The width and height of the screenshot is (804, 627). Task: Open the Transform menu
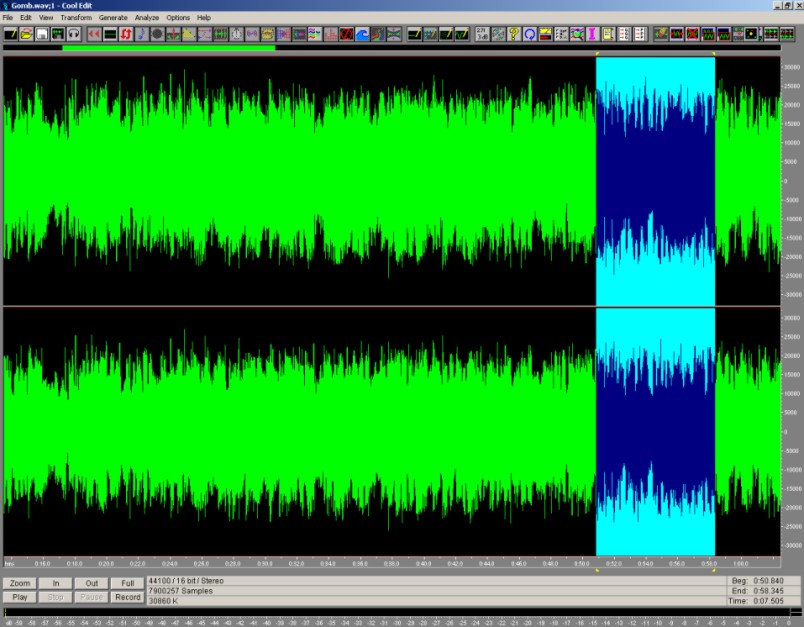76,17
